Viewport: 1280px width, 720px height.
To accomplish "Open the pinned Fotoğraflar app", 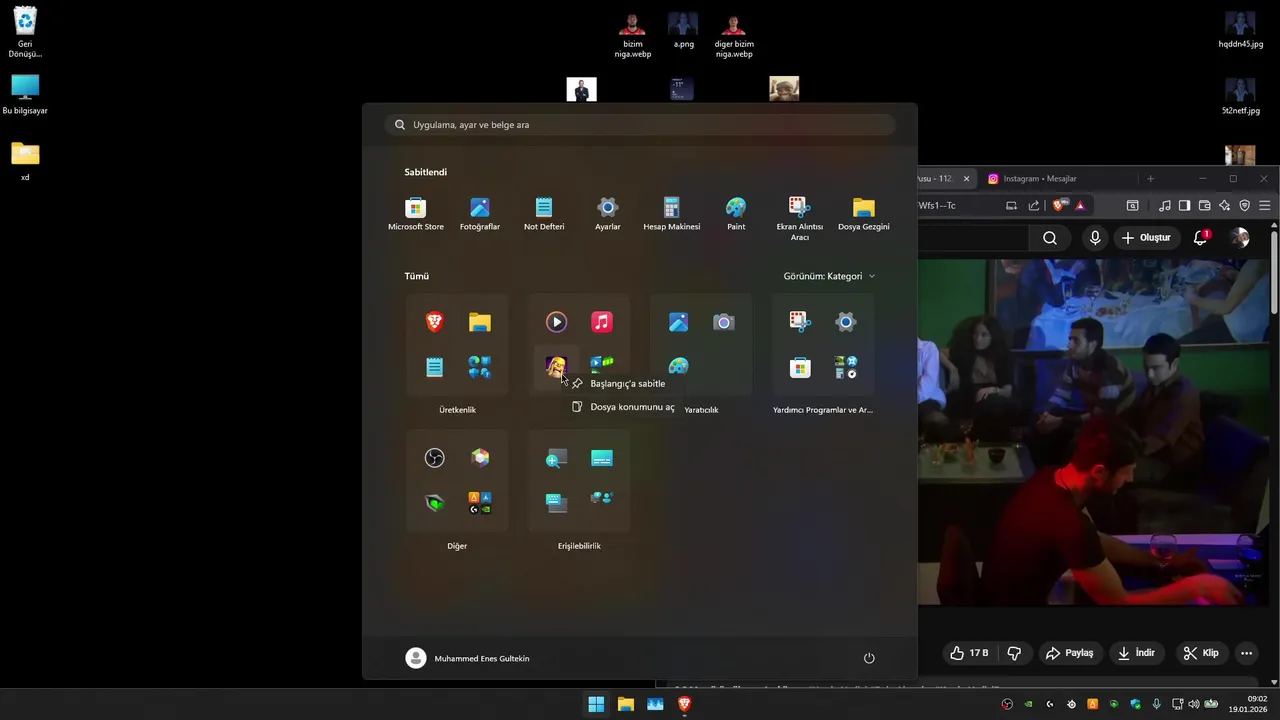I will click(479, 214).
